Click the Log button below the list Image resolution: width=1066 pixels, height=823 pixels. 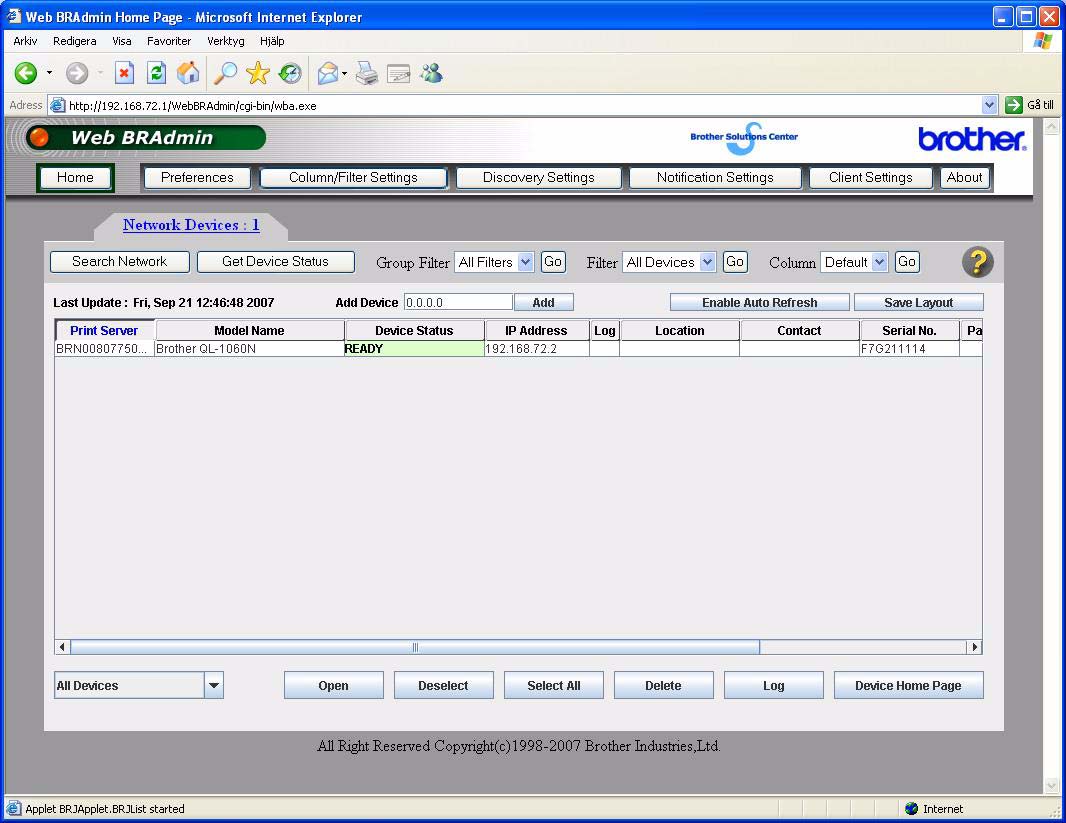(774, 685)
